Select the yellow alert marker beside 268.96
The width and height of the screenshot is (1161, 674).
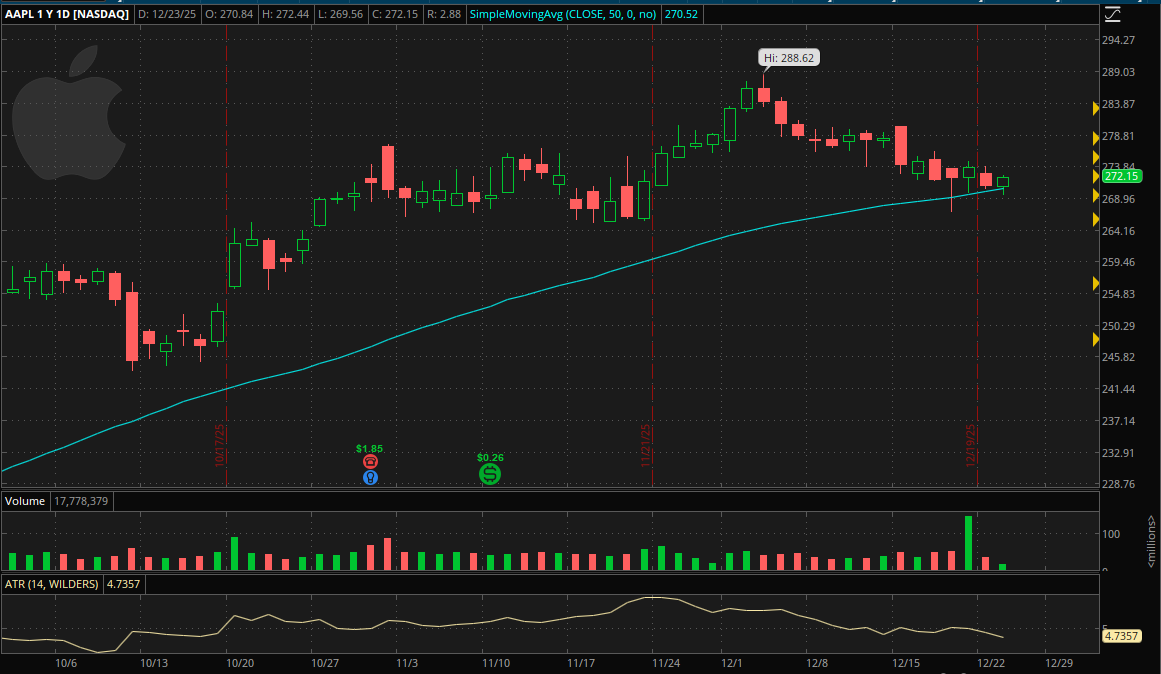tap(1096, 196)
